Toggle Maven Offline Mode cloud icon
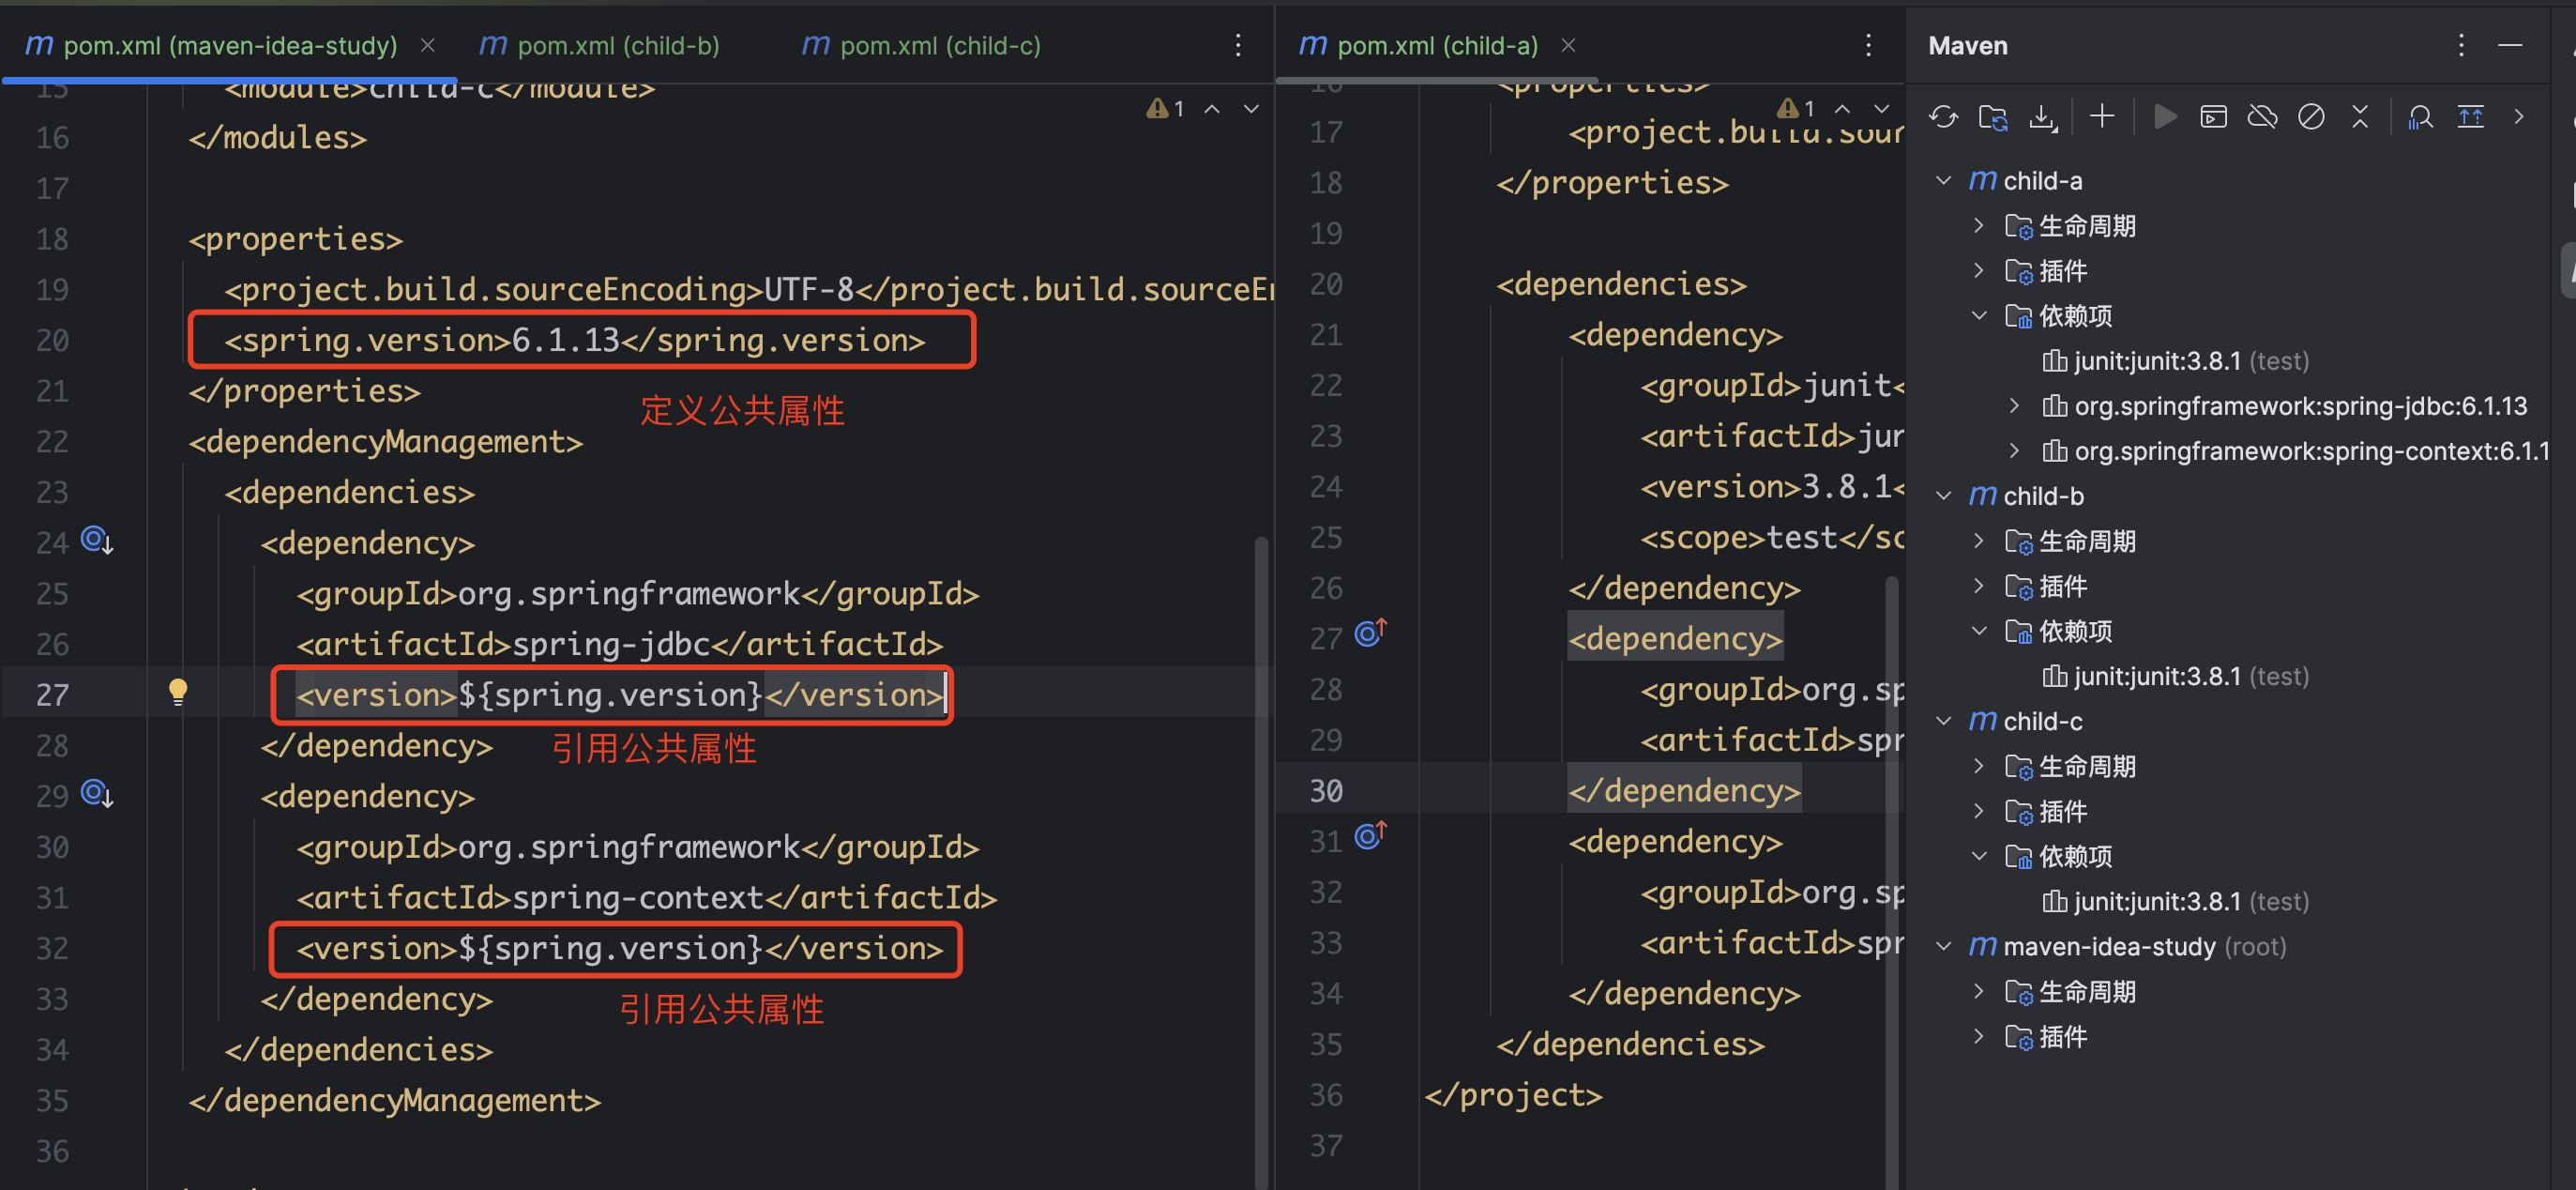The image size is (2576, 1190). (x=2262, y=117)
